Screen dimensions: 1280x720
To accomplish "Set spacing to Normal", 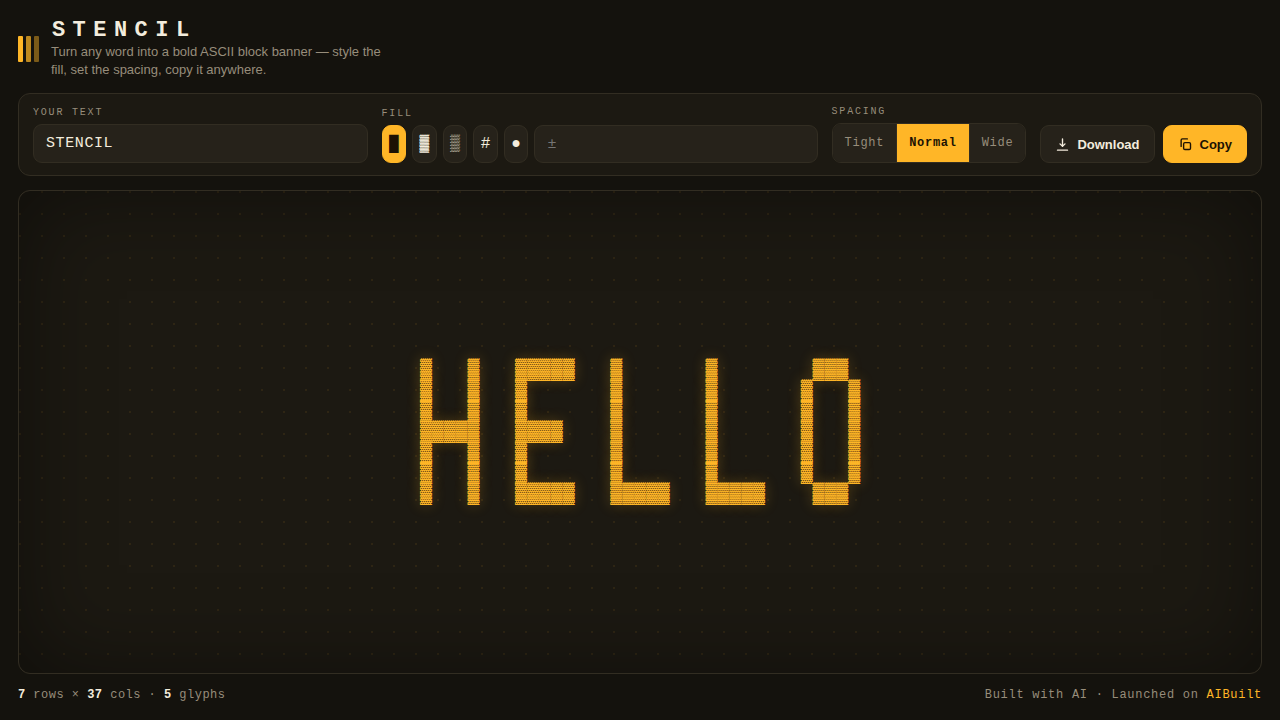I will click(933, 143).
